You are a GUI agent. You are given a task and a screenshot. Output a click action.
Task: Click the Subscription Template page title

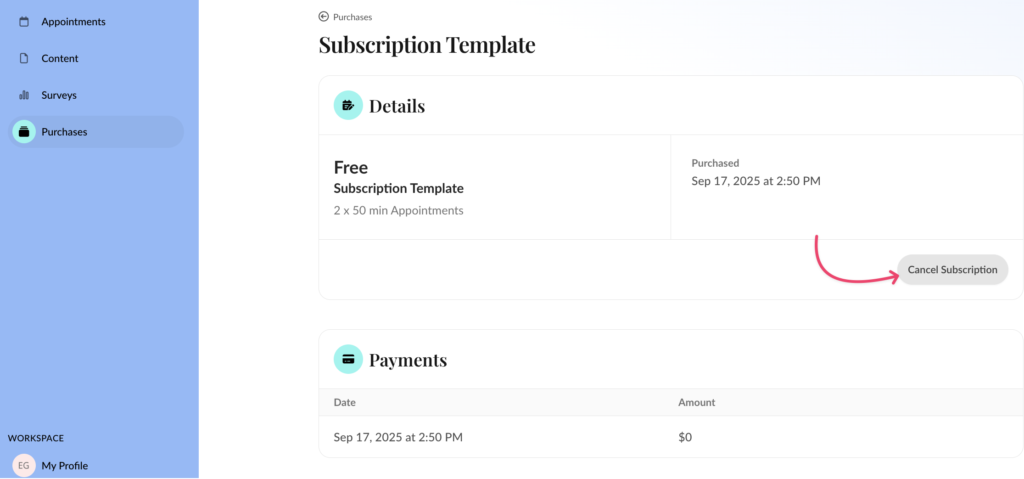pyautogui.click(x=427, y=45)
